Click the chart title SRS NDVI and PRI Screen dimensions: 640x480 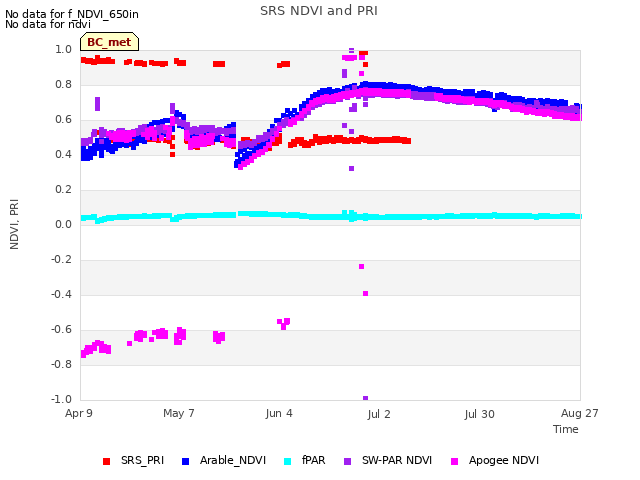pyautogui.click(x=319, y=10)
